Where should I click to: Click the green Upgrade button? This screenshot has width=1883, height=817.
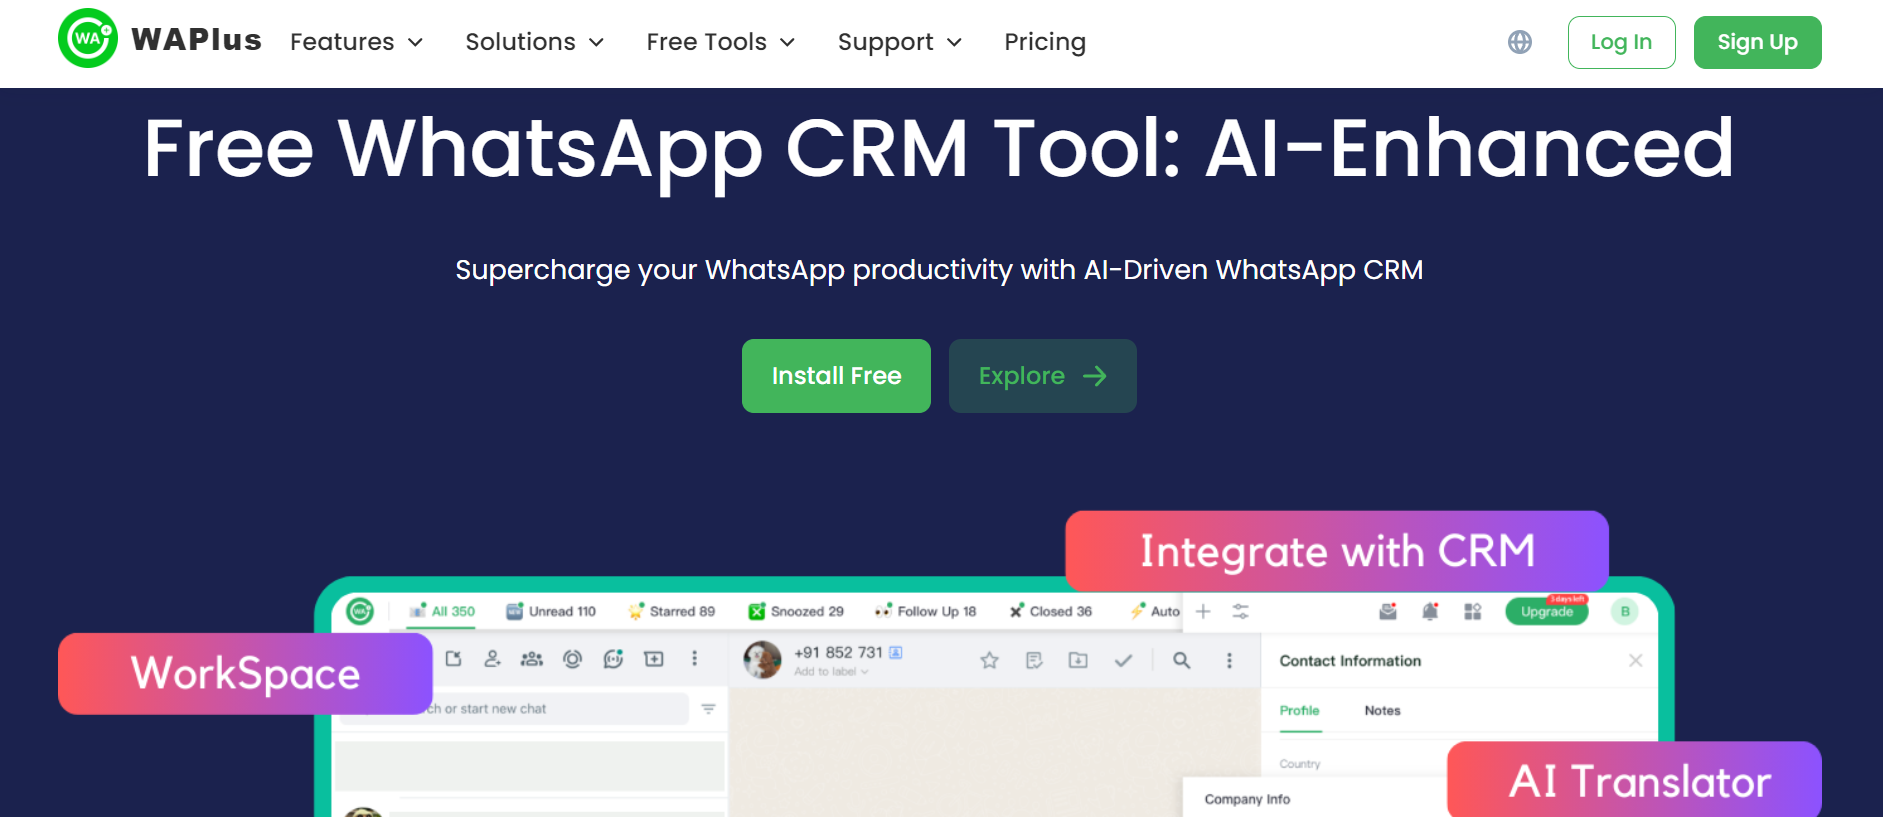click(1547, 611)
